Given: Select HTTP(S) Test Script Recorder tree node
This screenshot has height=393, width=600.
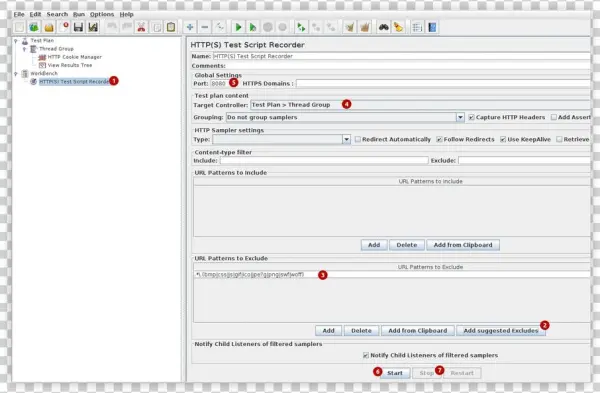Looking at the screenshot, I should [x=74, y=82].
